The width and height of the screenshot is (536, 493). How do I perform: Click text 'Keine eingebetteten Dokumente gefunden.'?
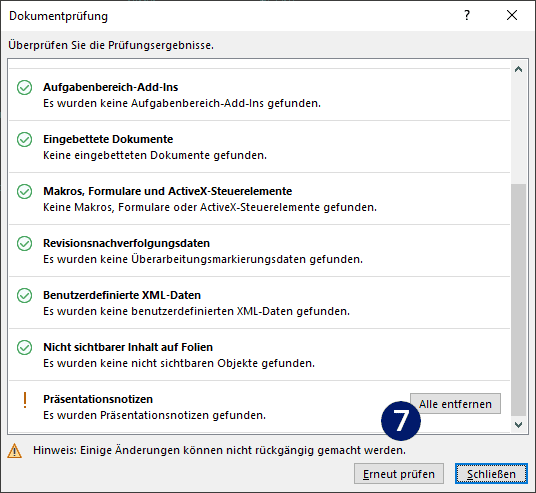point(155,155)
